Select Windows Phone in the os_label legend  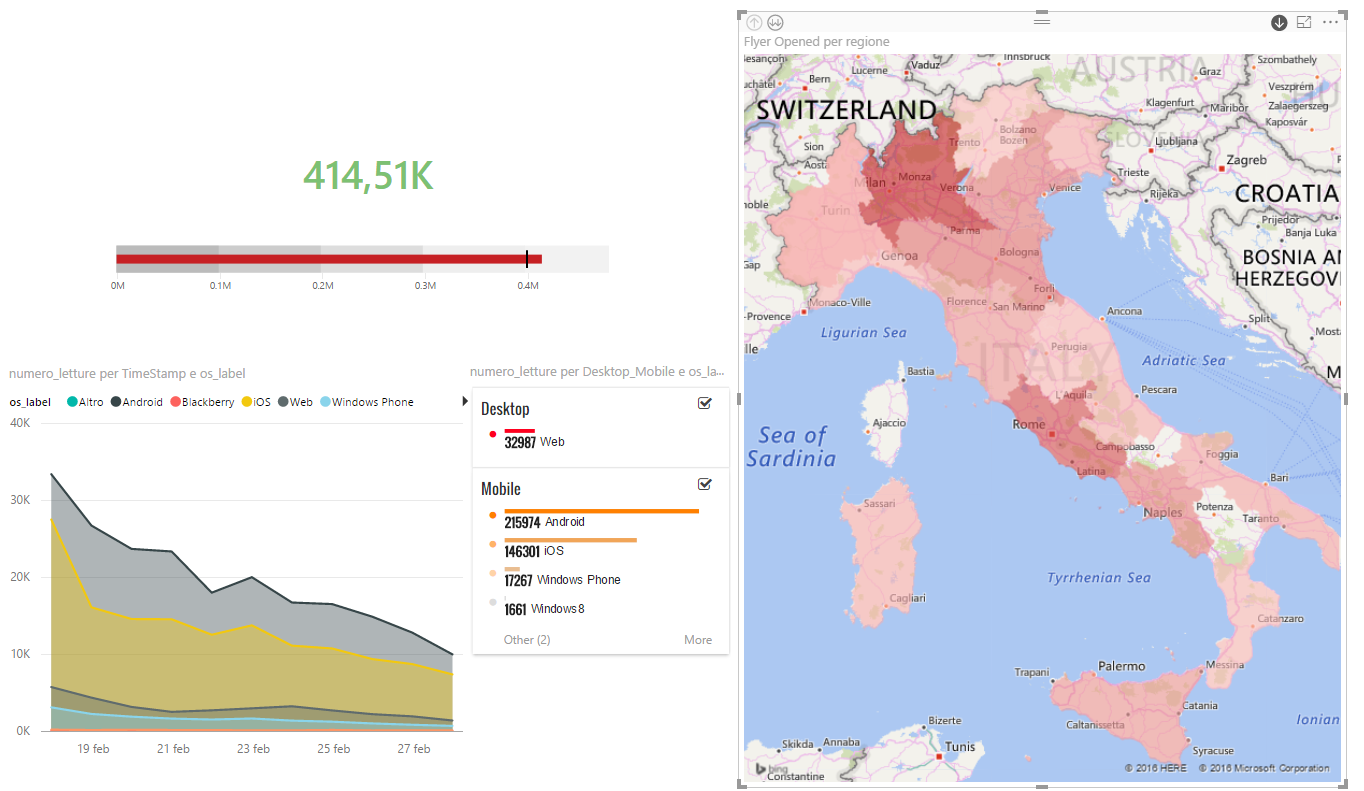coord(366,402)
